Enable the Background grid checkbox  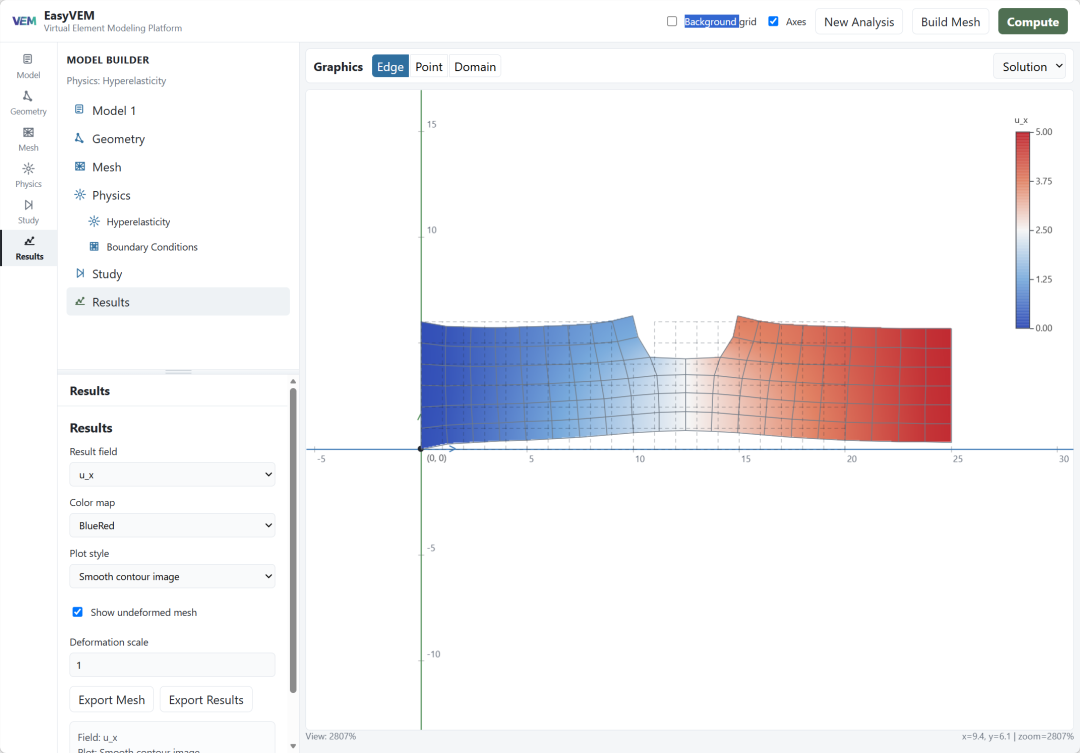point(672,21)
